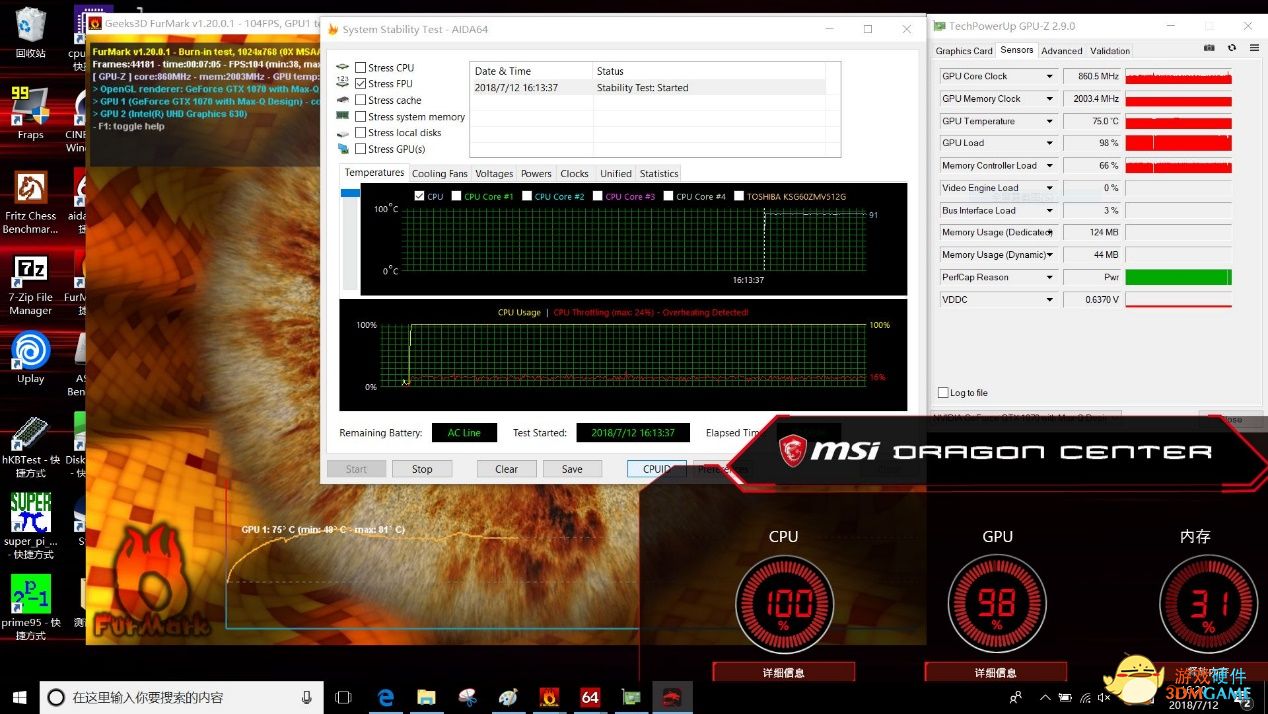Switch to the Clocks tab
Screen dimensions: 1268x714
tap(574, 174)
